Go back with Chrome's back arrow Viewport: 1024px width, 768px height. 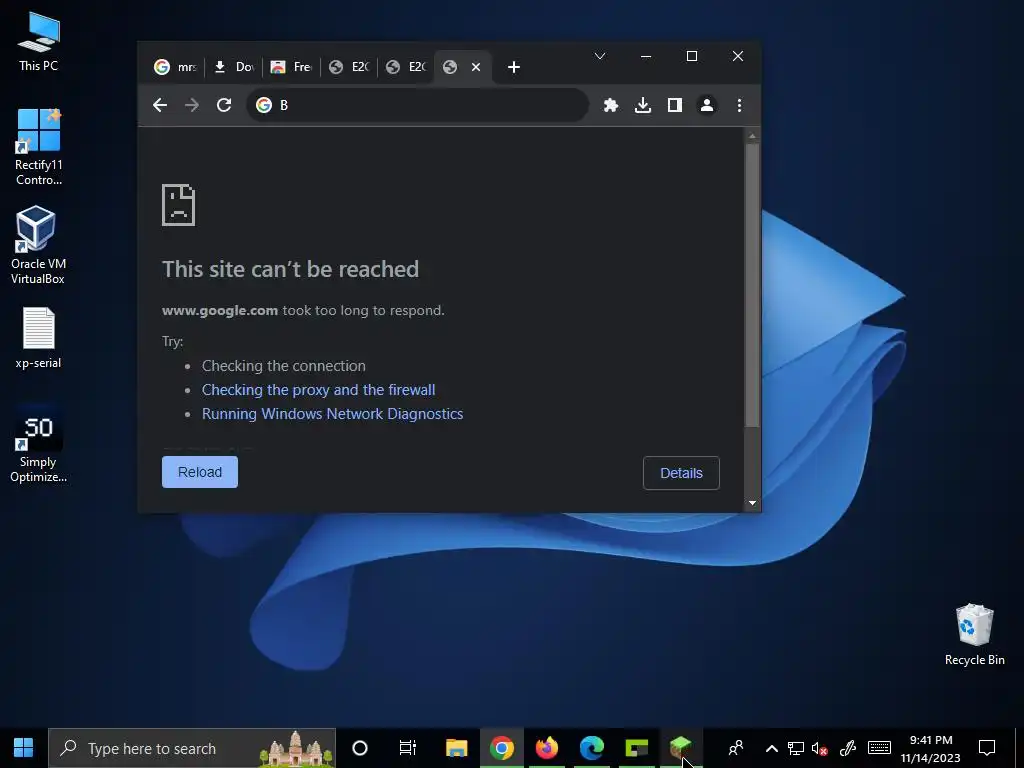160,105
